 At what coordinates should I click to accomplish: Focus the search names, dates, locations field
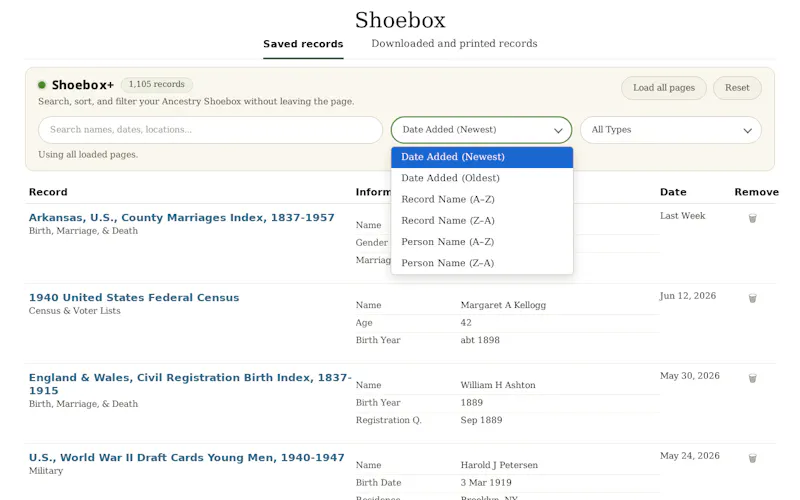click(x=210, y=130)
